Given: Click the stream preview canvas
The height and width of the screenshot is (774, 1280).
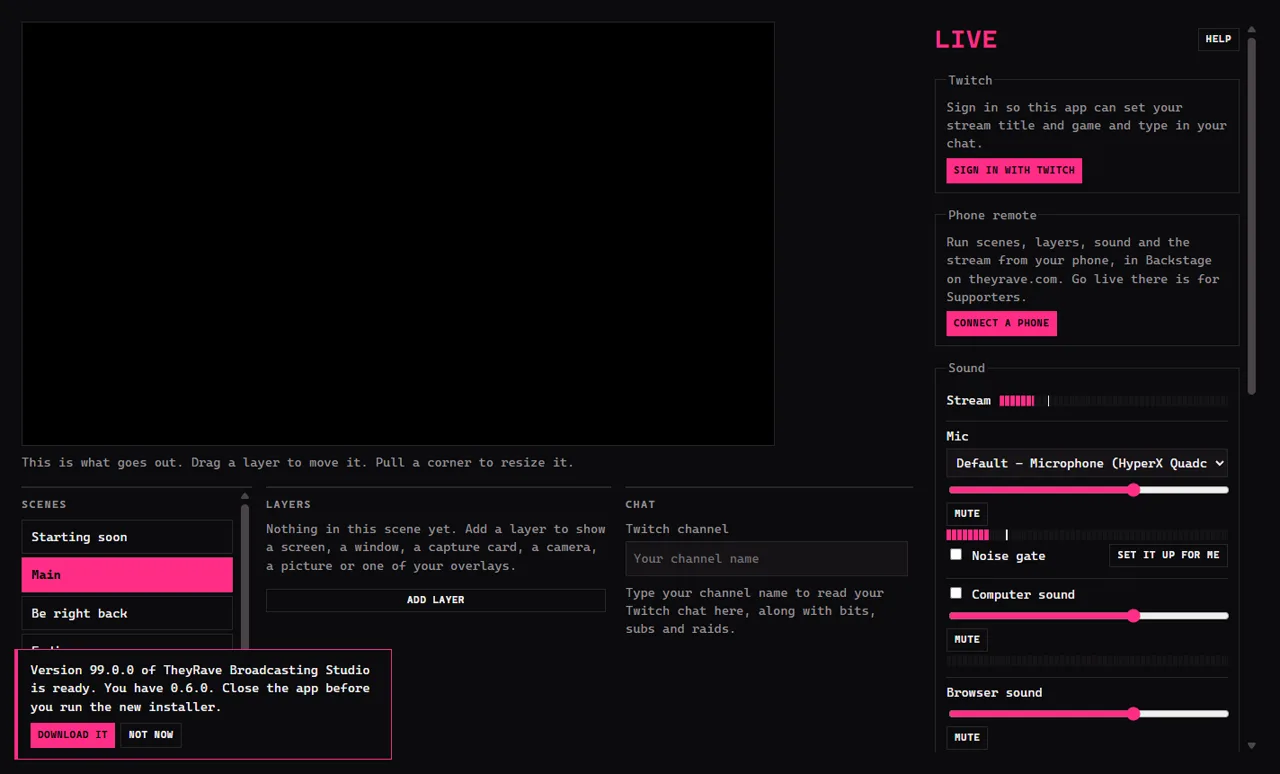Looking at the screenshot, I should point(398,234).
